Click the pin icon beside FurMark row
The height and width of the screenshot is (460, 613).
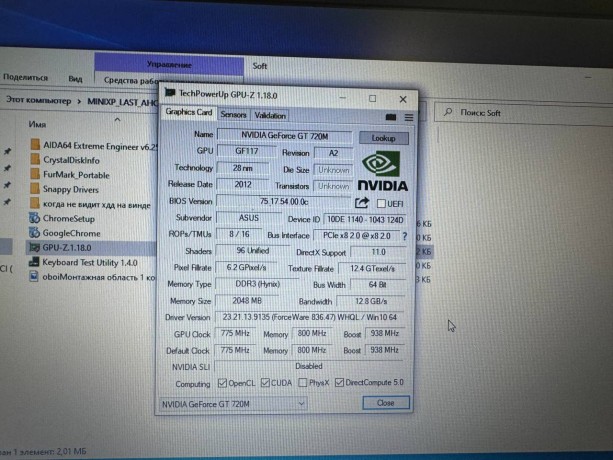(x=7, y=184)
